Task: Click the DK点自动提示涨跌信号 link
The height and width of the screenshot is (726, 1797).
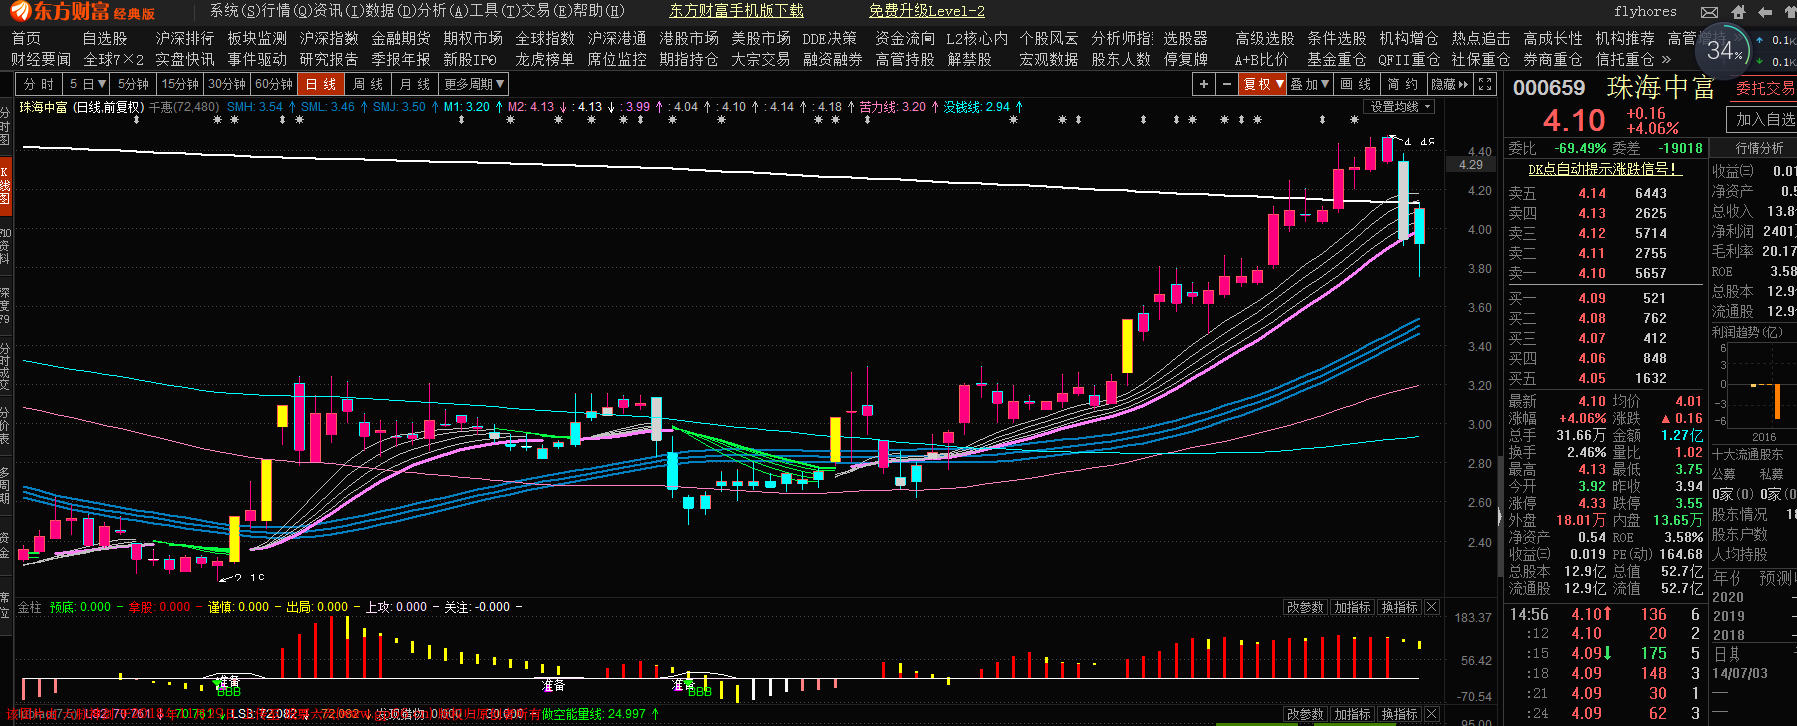Action: [x=1604, y=169]
